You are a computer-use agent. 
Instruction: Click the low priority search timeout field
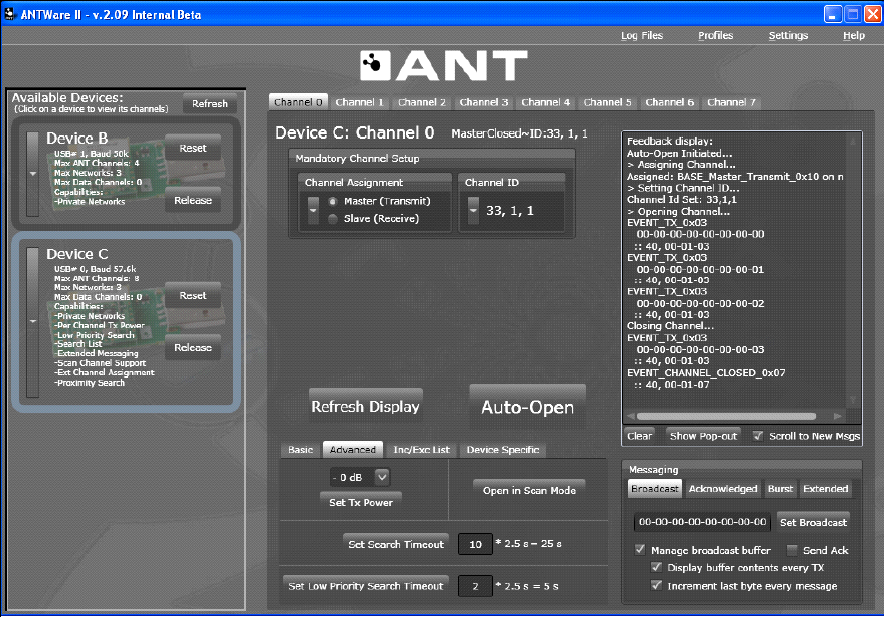click(x=475, y=586)
